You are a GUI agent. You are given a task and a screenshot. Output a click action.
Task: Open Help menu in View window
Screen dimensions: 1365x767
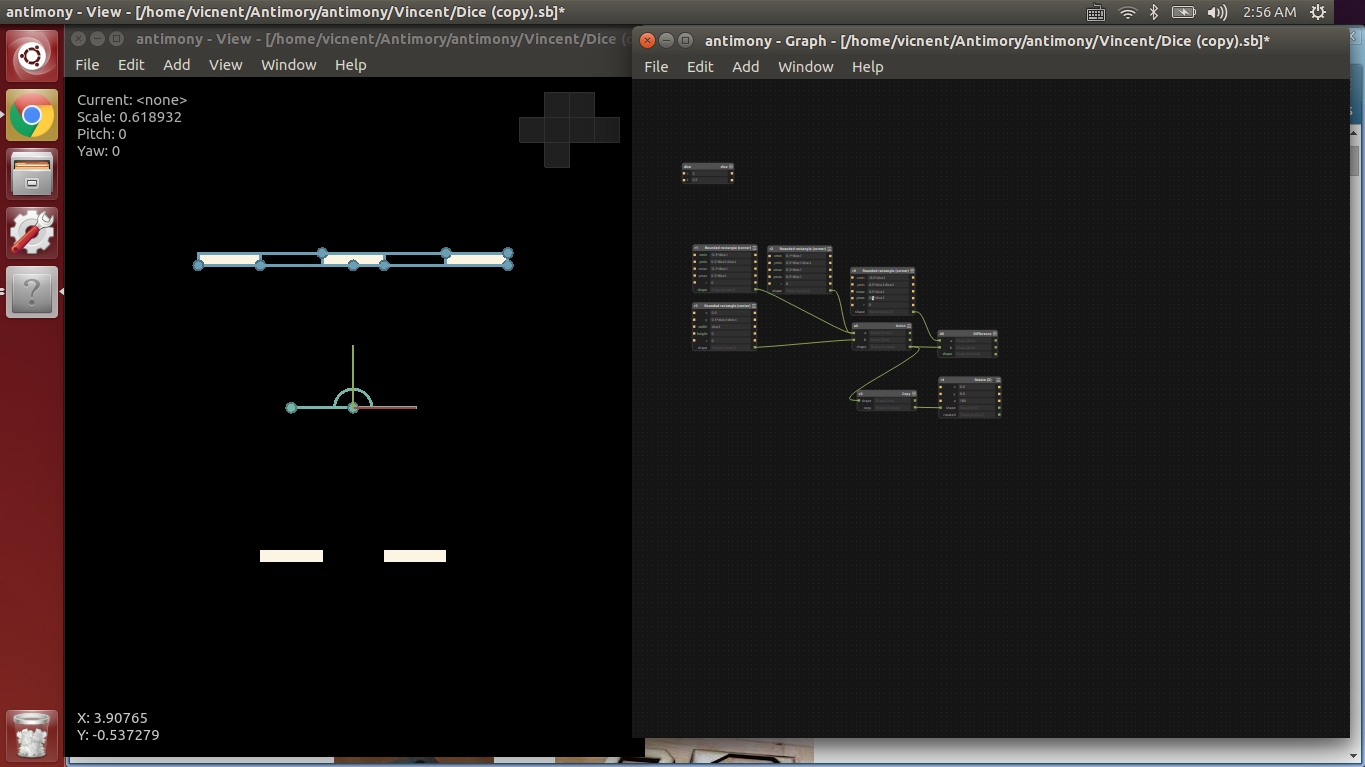(351, 64)
